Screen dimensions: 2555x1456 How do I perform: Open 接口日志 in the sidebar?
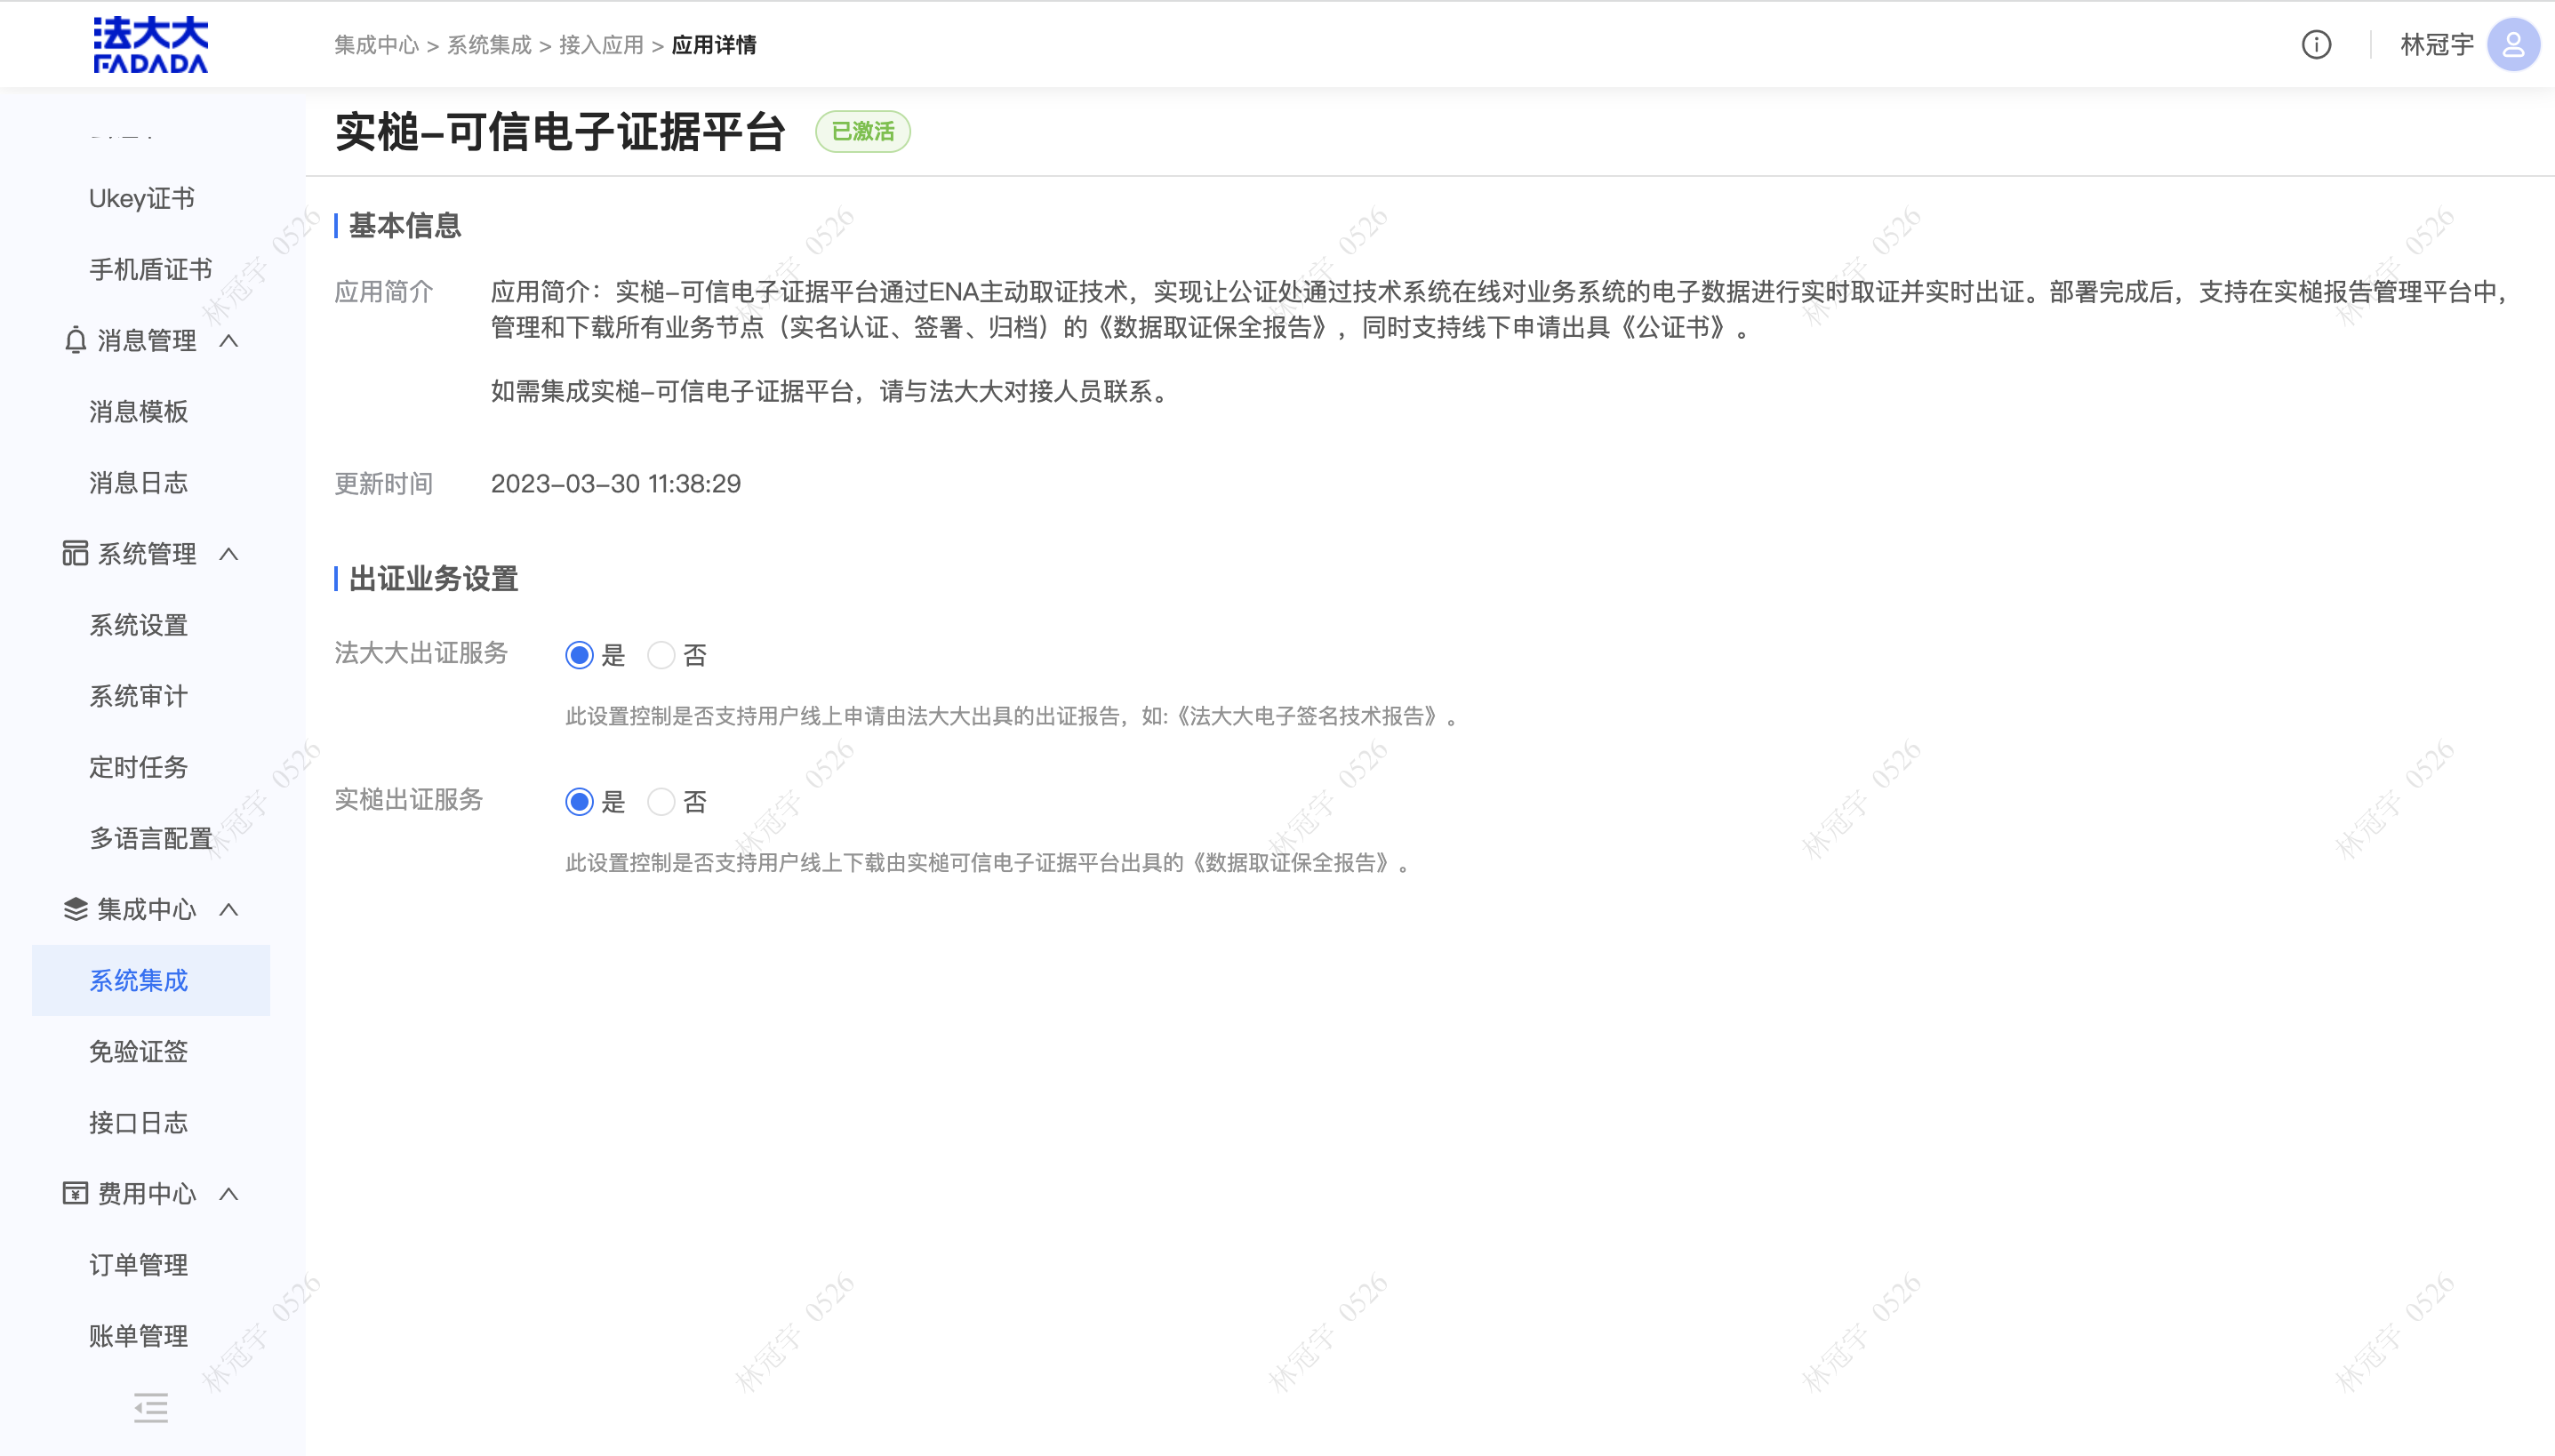138,1122
